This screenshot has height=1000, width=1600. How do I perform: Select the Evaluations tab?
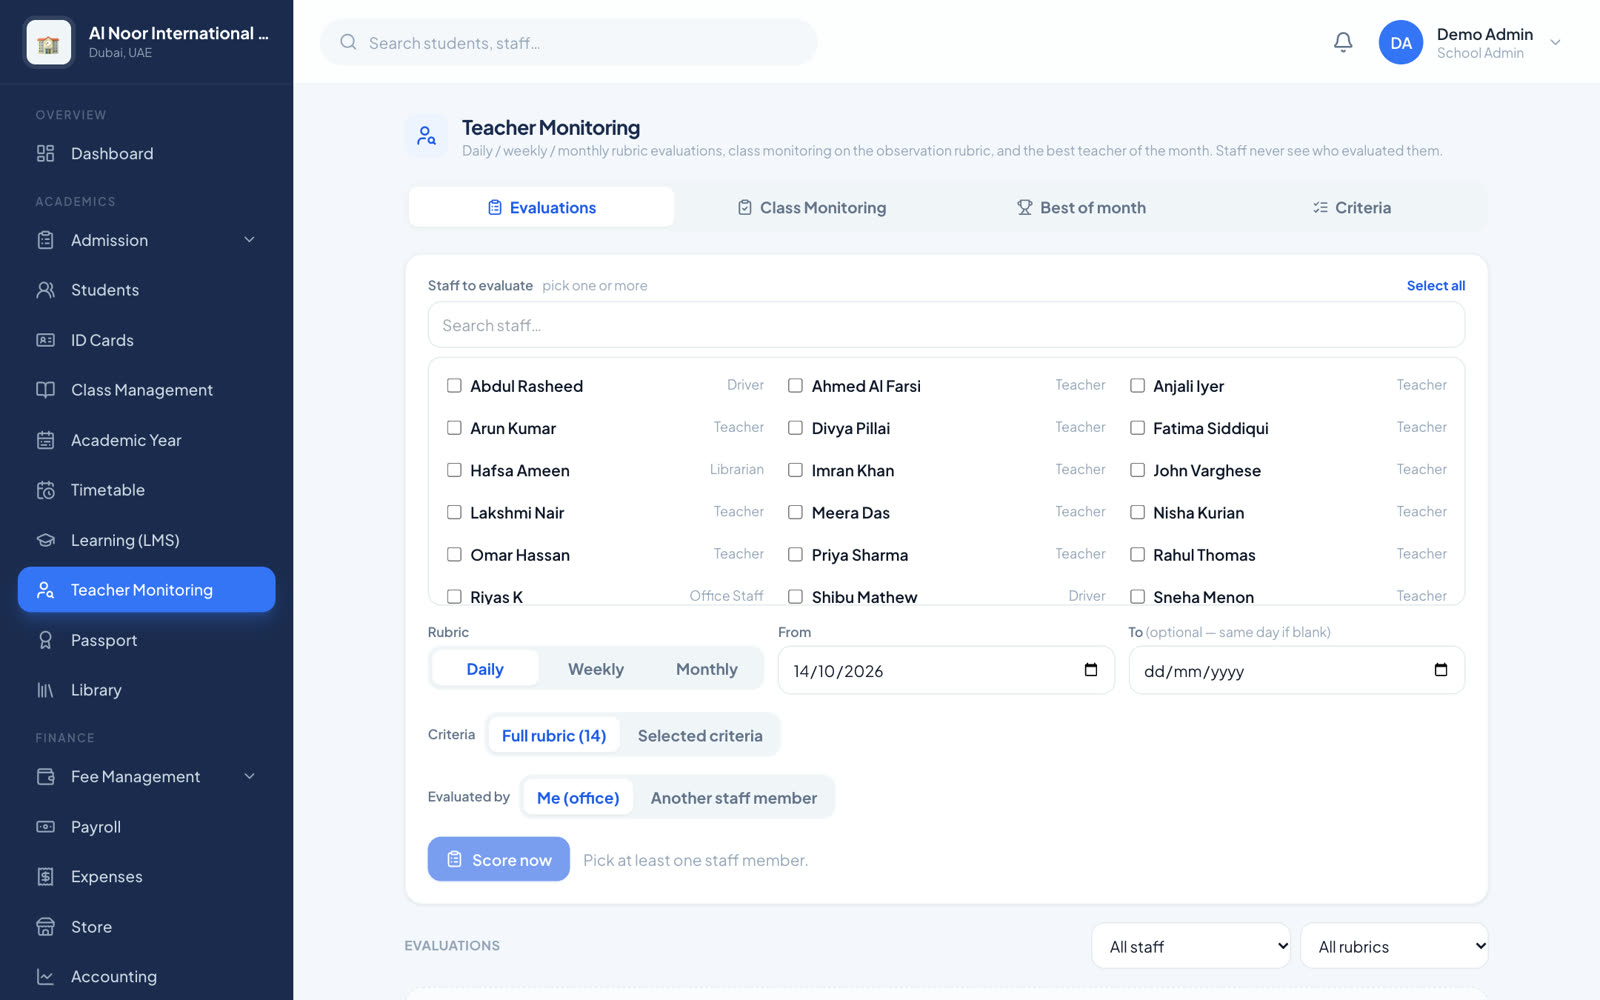(x=541, y=207)
